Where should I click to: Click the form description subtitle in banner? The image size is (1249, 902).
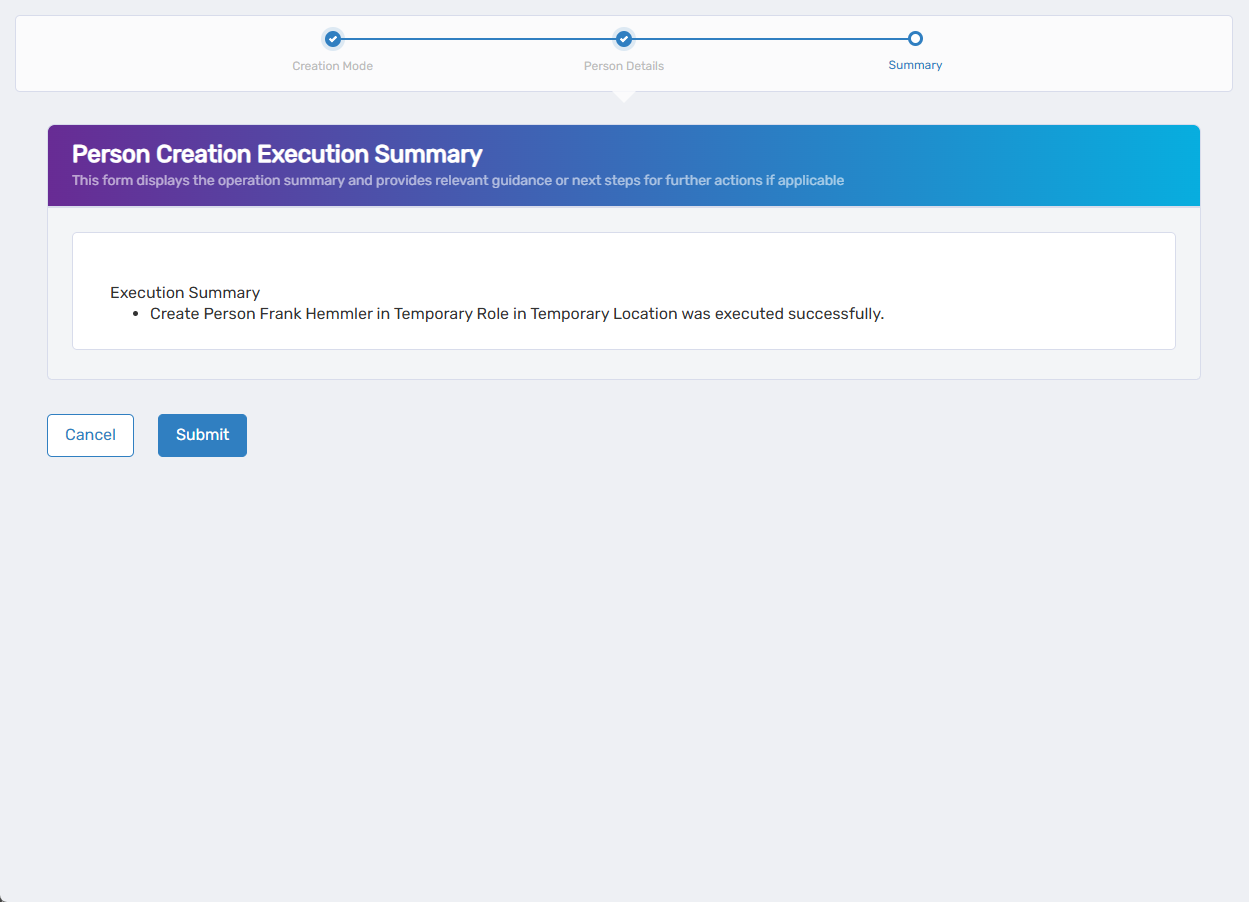pyautogui.click(x=458, y=181)
